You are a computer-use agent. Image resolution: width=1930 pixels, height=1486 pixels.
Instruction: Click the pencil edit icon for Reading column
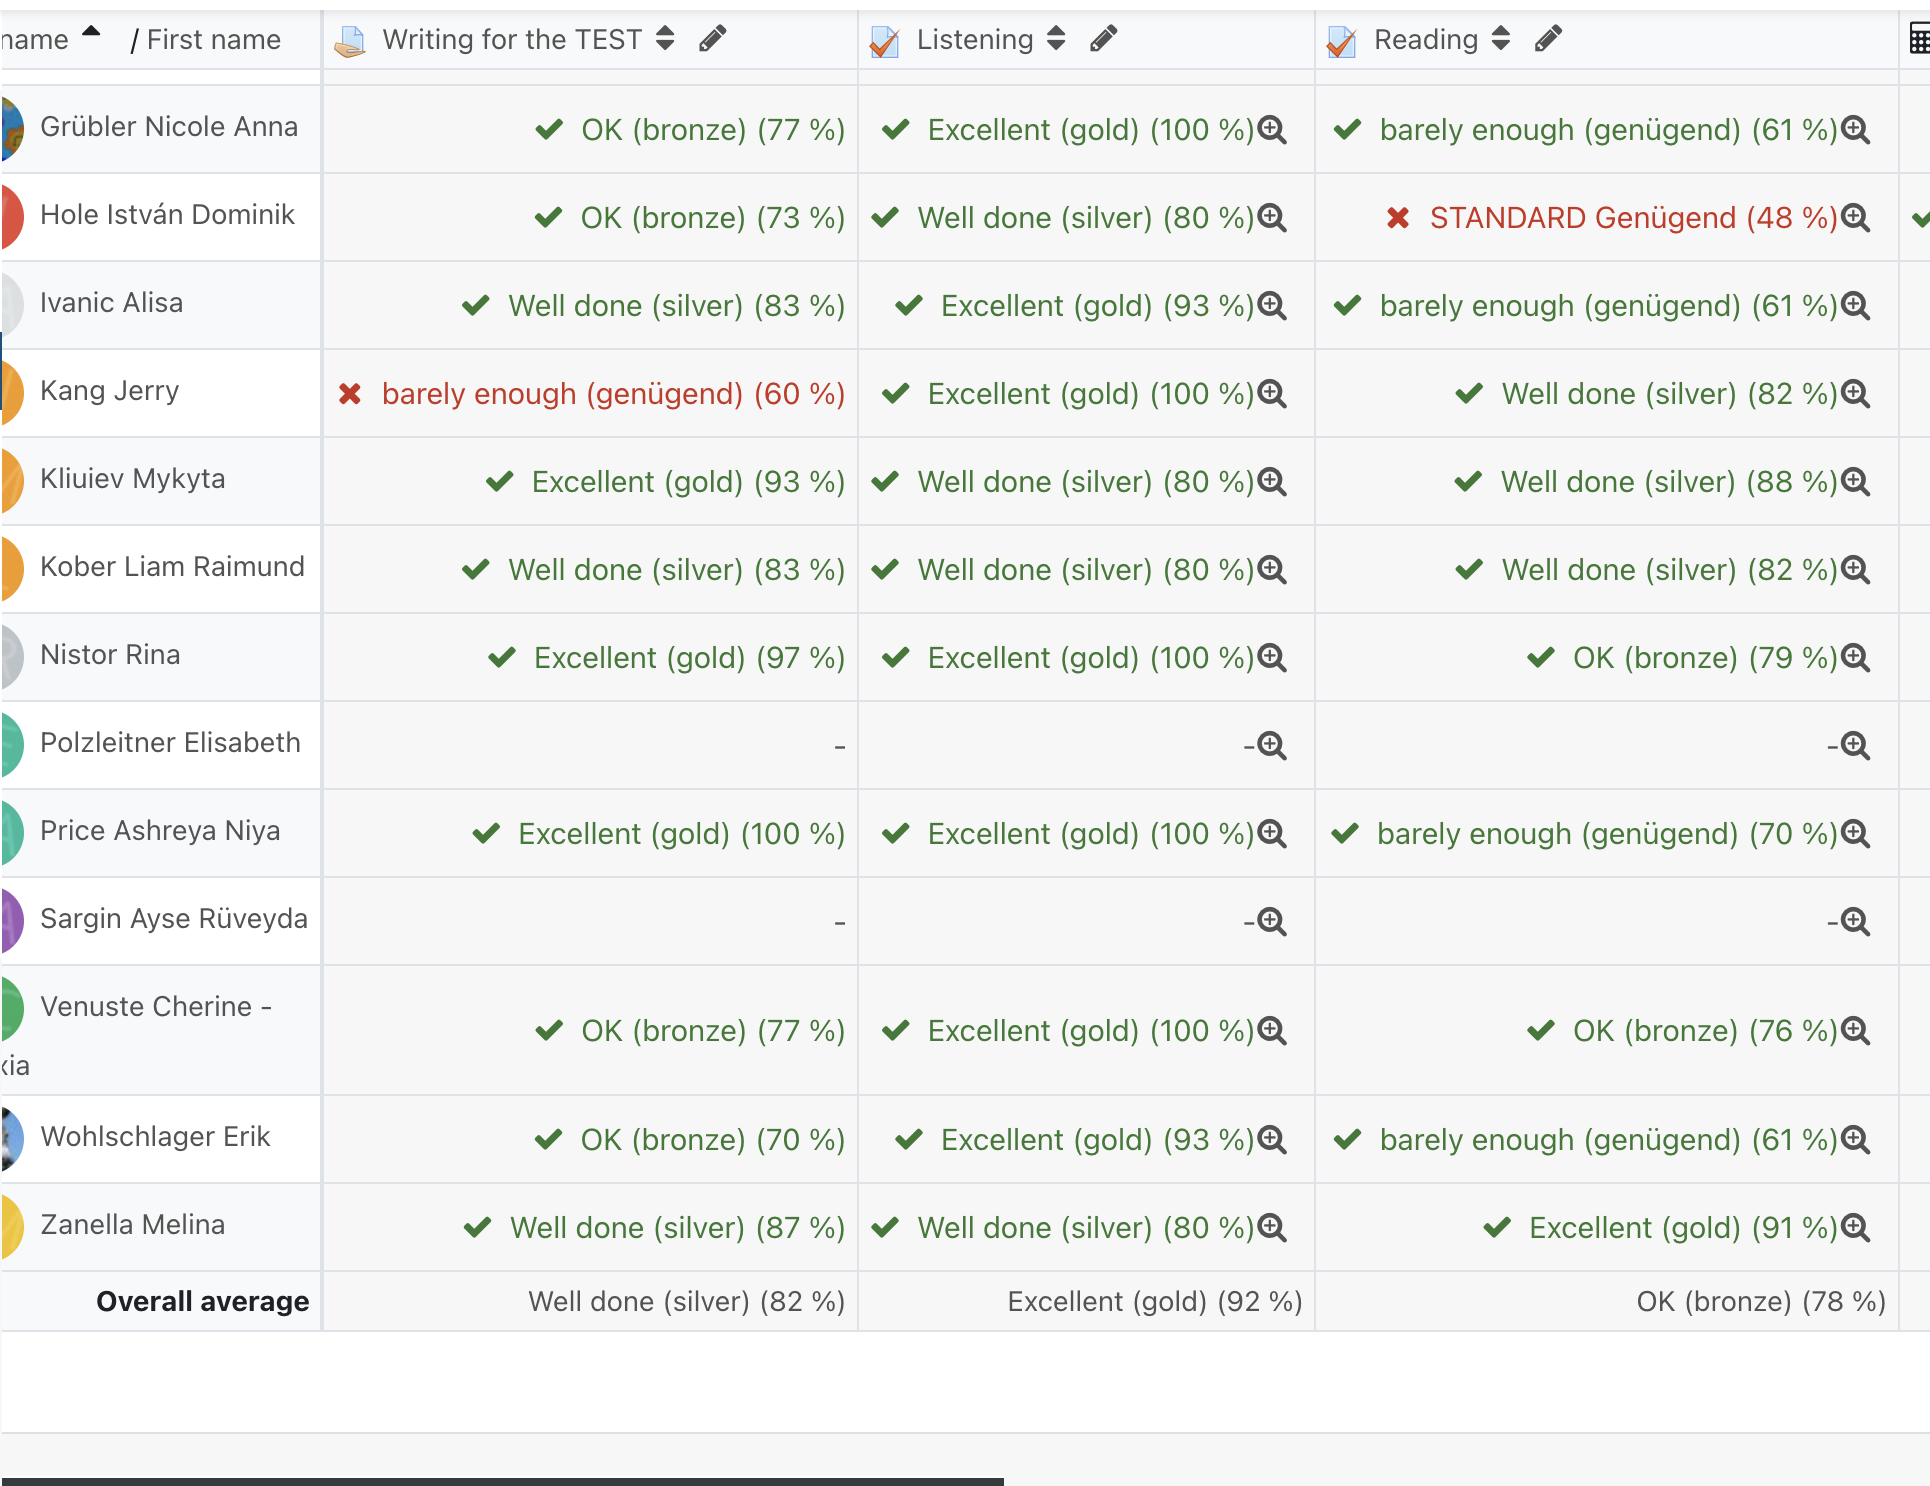point(1548,39)
